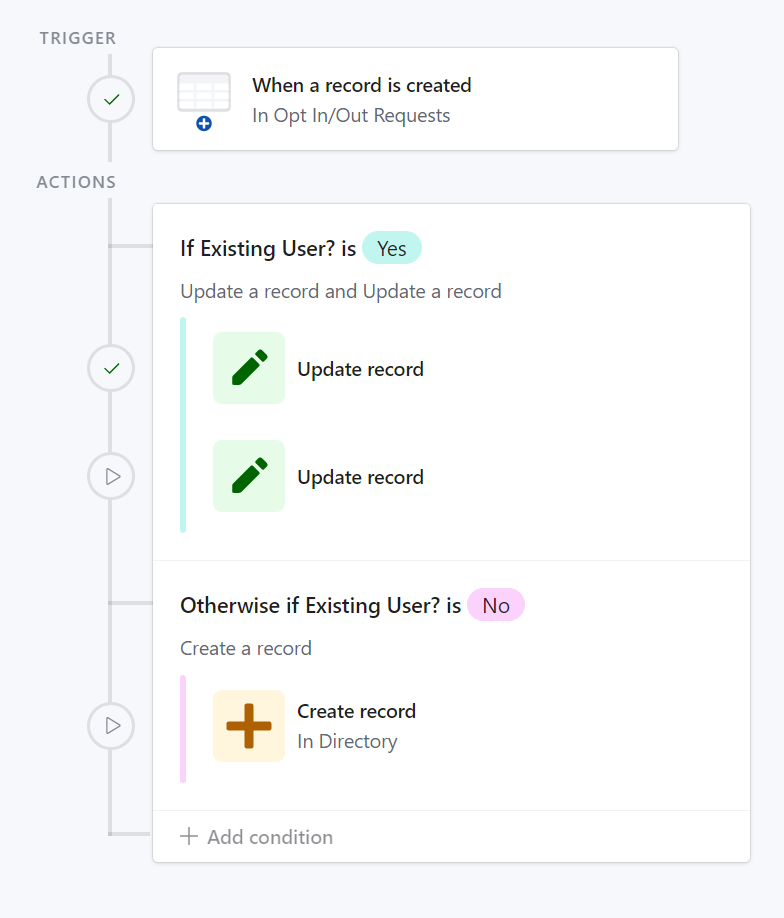Screen dimensions: 784x918
Task: Click the trigger's green checkmark status circle
Action: [x=111, y=100]
